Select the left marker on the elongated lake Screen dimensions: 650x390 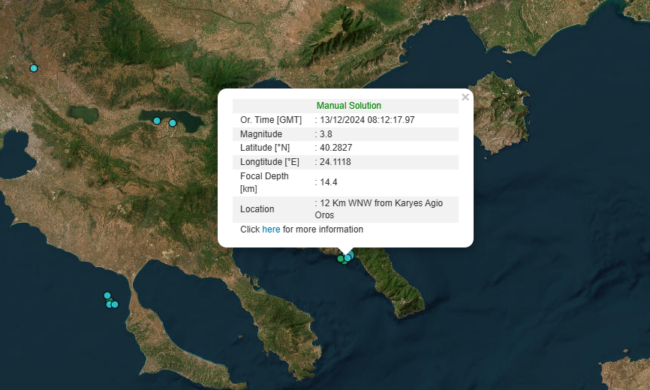click(x=157, y=121)
